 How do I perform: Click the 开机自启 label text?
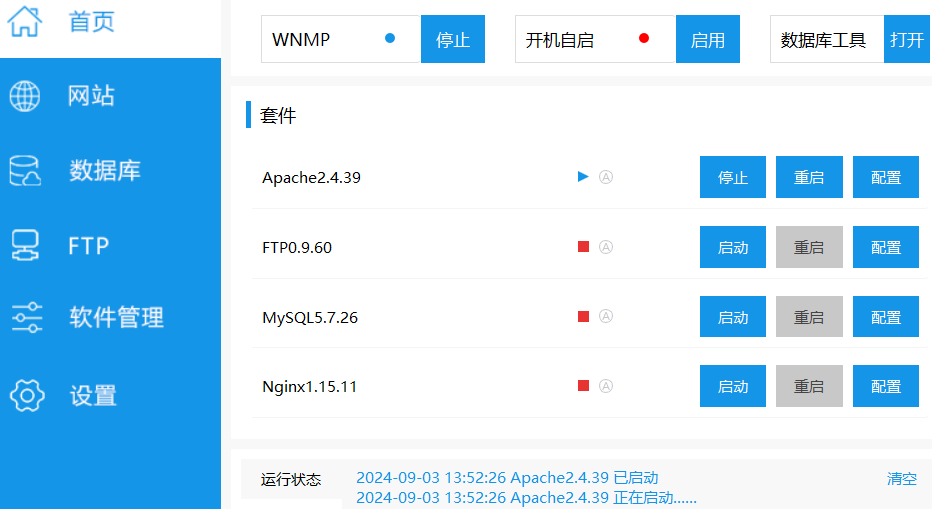[x=560, y=40]
